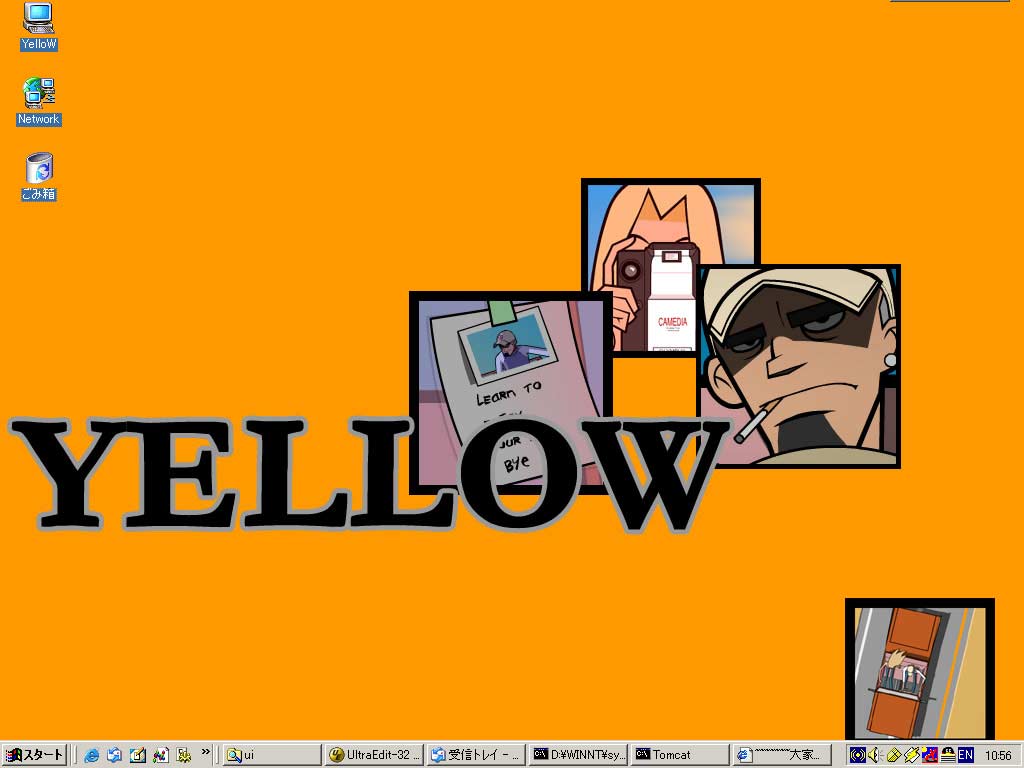The width and height of the screenshot is (1024, 768).
Task: Switch to D:¥WINNT¥sy... console window
Action: pos(579,755)
